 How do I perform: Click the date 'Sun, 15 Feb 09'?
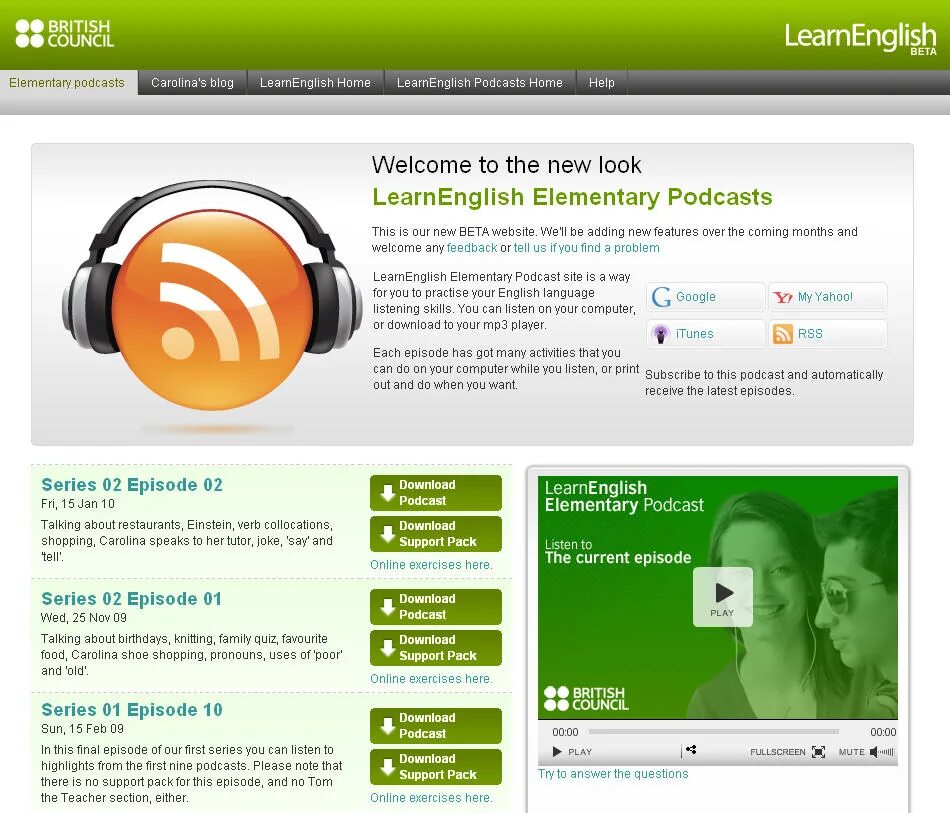(x=82, y=729)
